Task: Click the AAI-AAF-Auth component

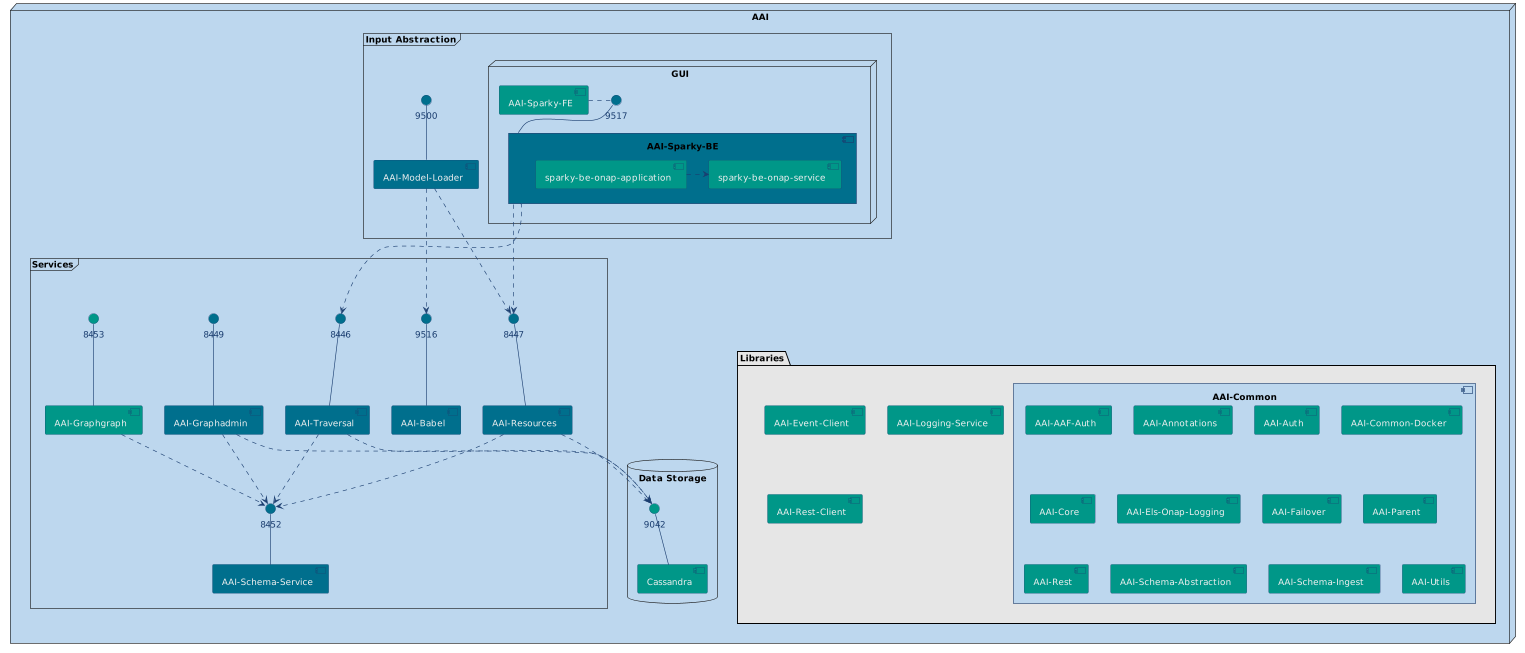Action: pyautogui.click(x=1069, y=420)
